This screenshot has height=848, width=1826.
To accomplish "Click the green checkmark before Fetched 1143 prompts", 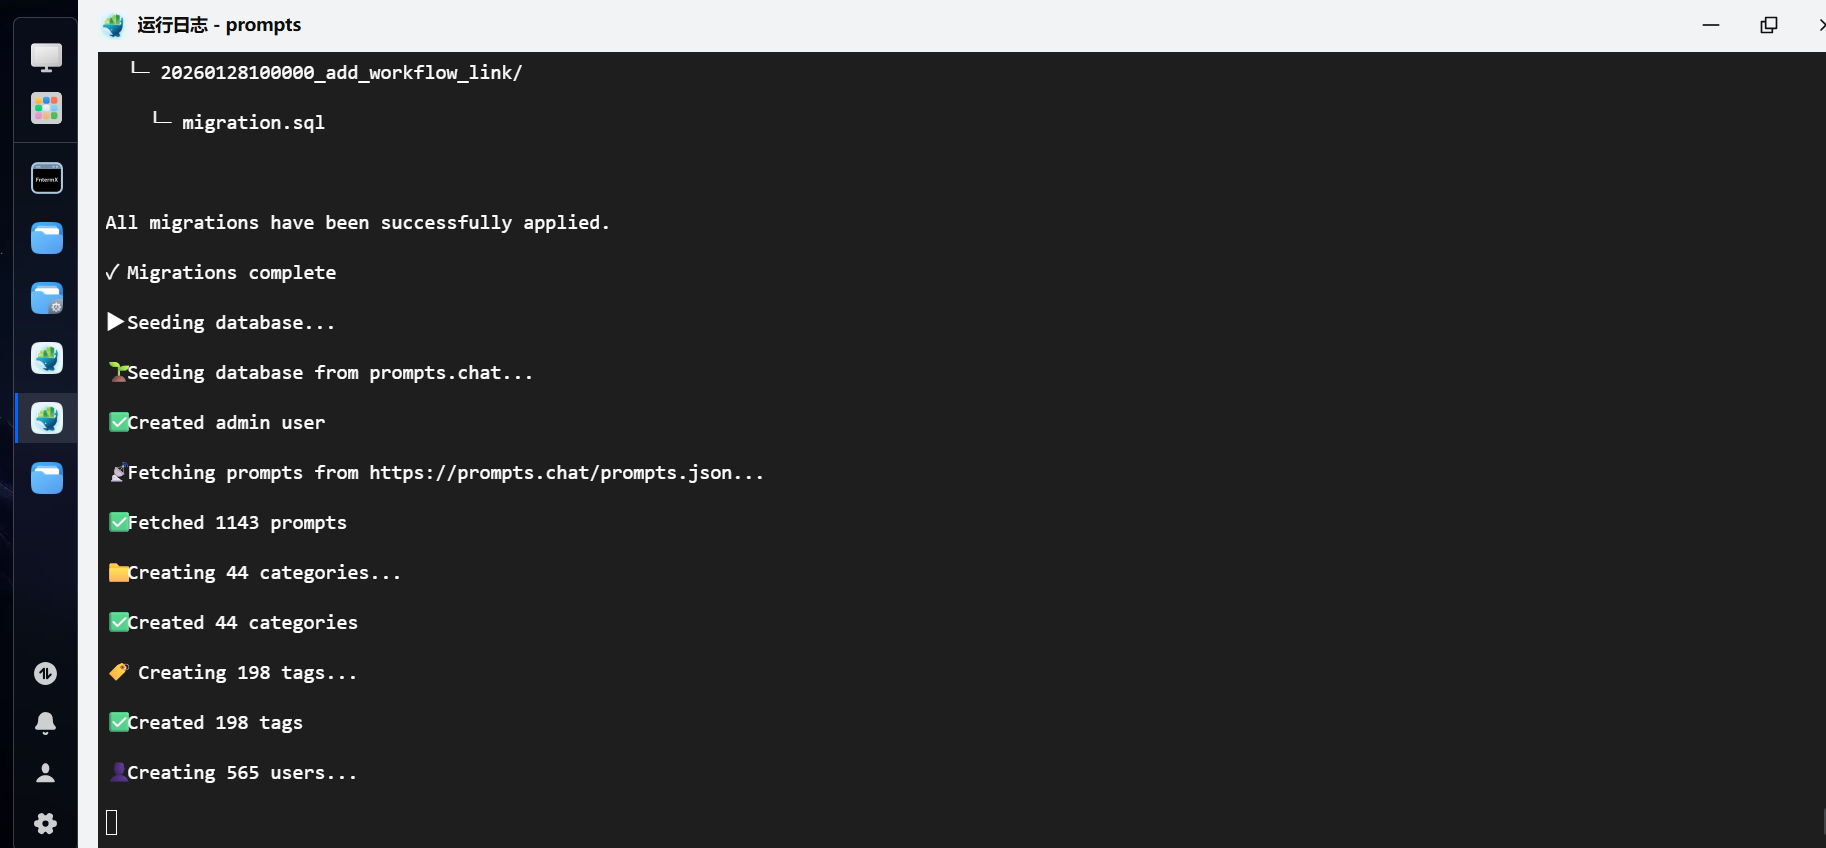I will click(x=119, y=522).
